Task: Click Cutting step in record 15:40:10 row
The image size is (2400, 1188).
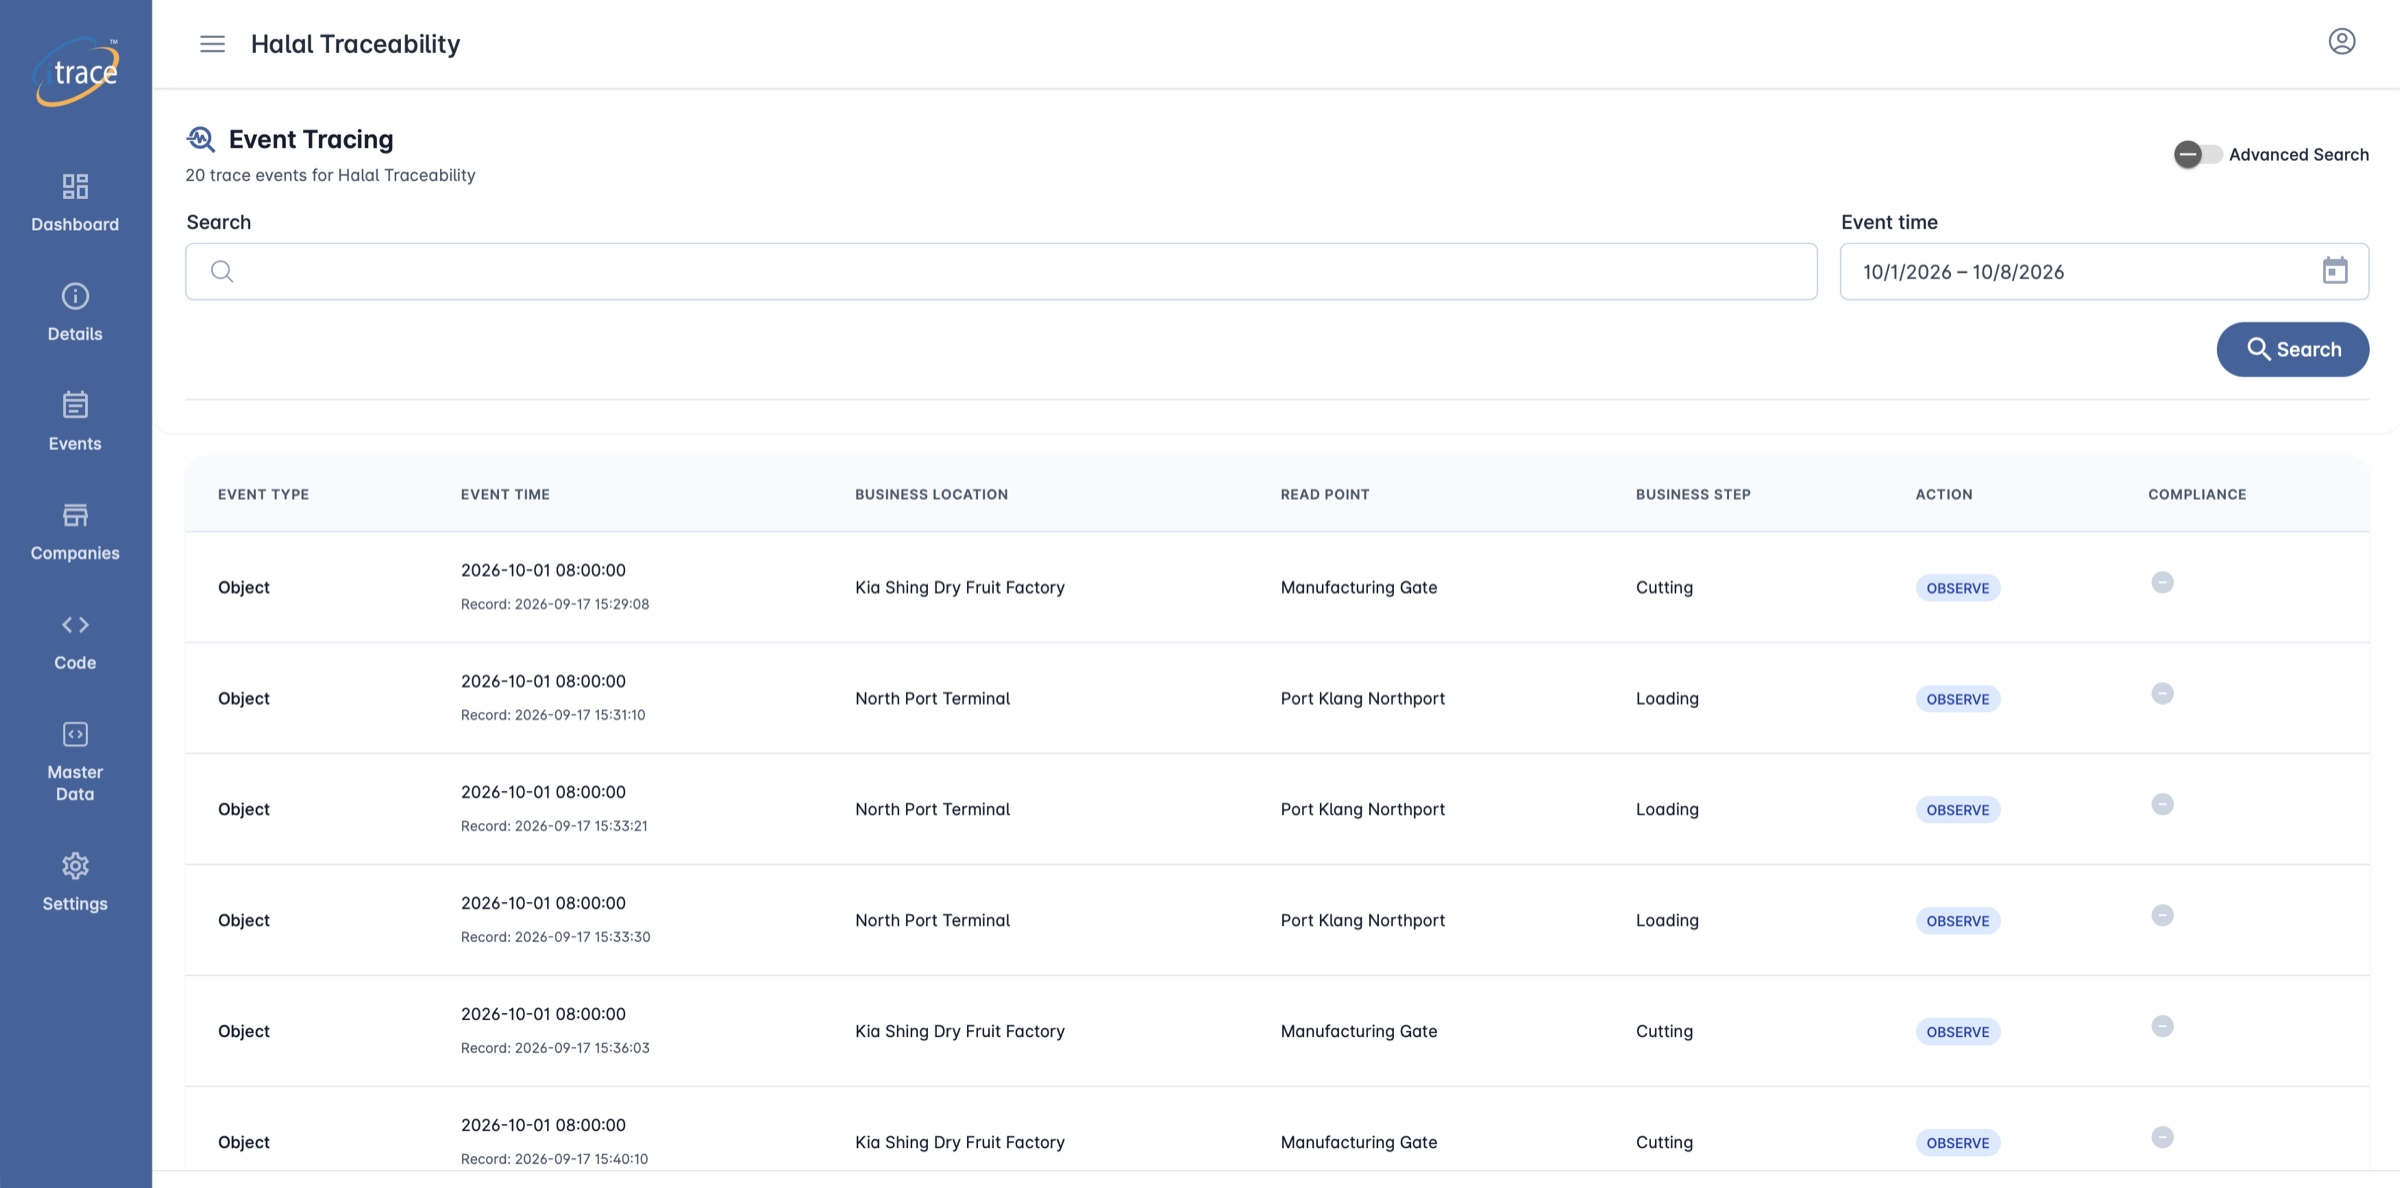Action: (x=1664, y=1142)
